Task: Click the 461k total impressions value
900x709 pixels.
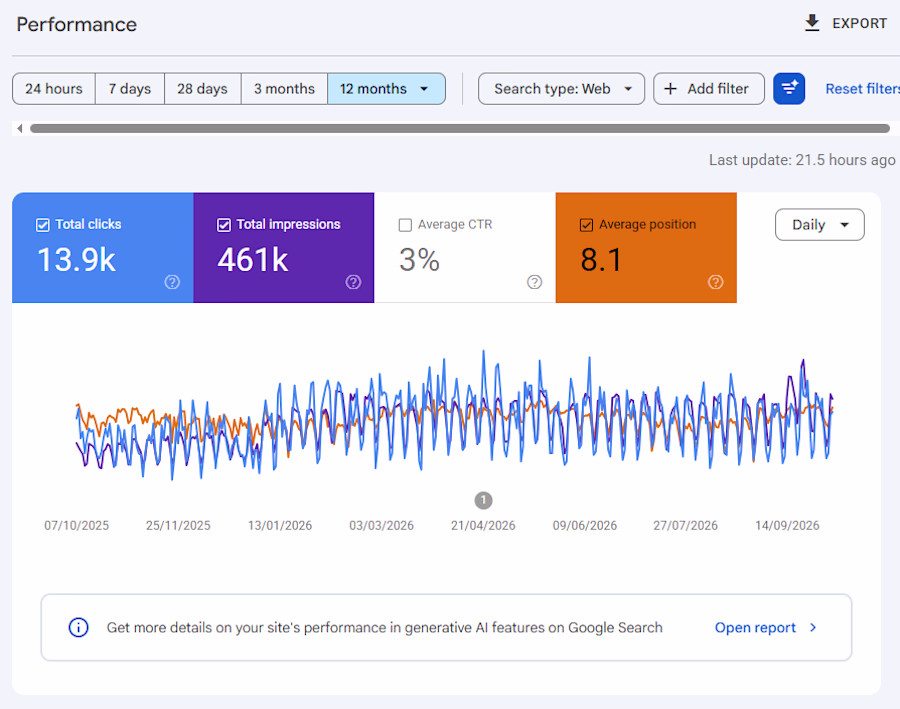Action: point(253,259)
